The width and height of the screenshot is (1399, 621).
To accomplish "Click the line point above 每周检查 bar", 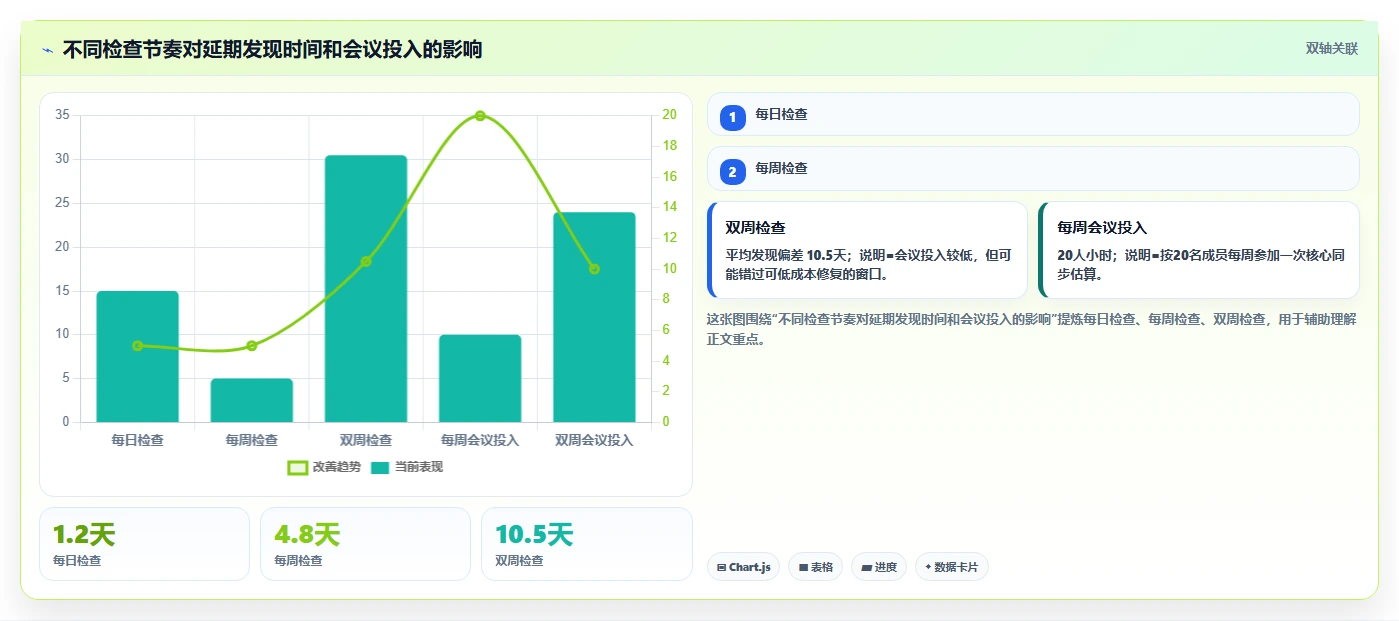I will pyautogui.click(x=252, y=346).
